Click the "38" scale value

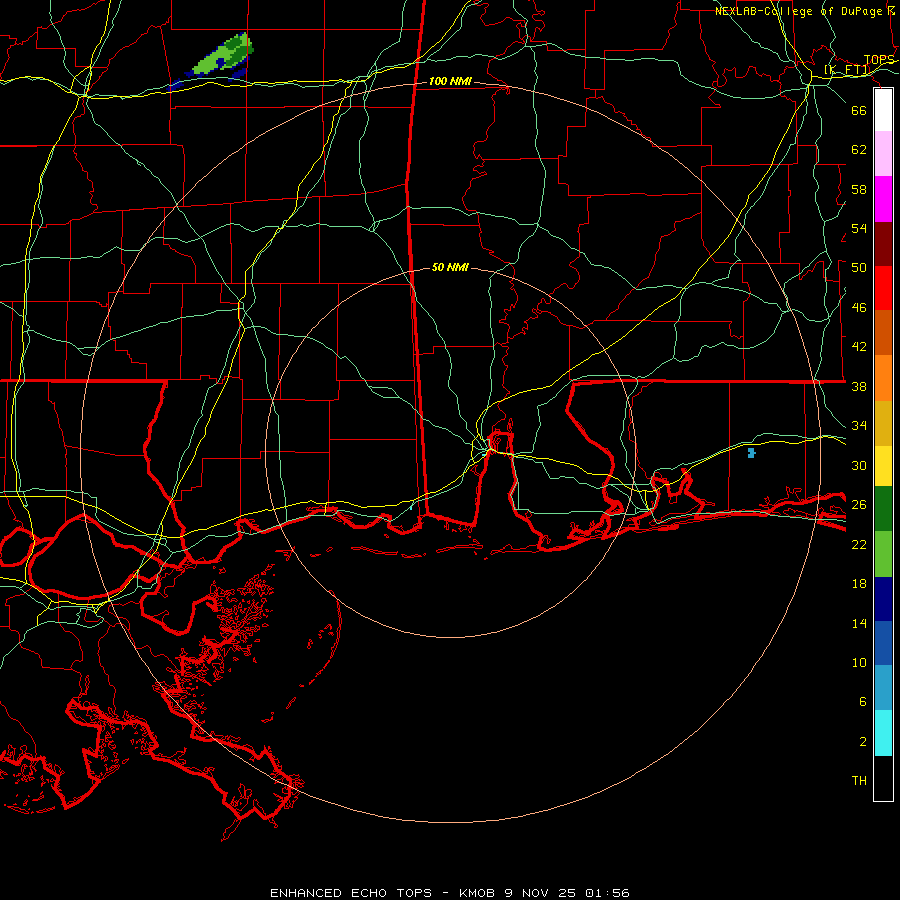tap(859, 386)
